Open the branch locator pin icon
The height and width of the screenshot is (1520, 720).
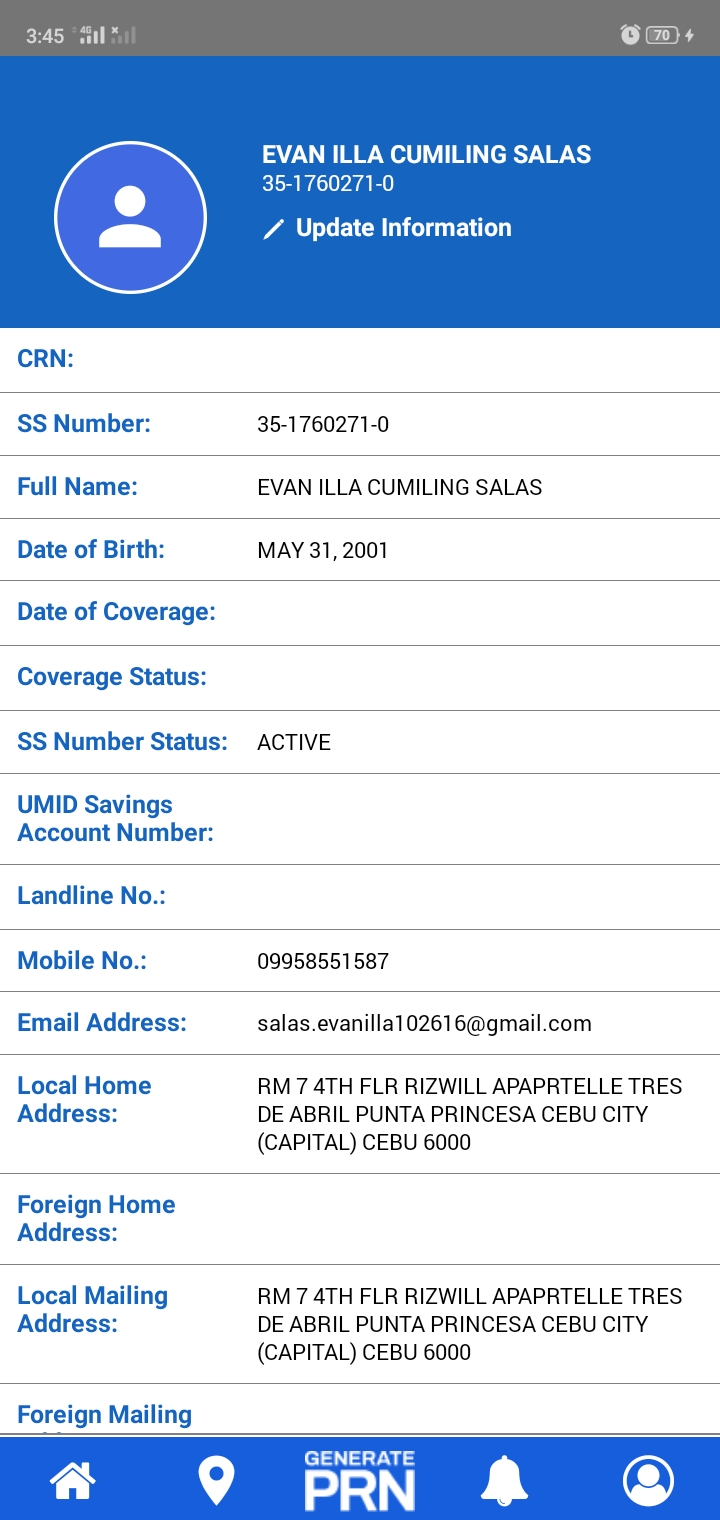pos(216,1480)
